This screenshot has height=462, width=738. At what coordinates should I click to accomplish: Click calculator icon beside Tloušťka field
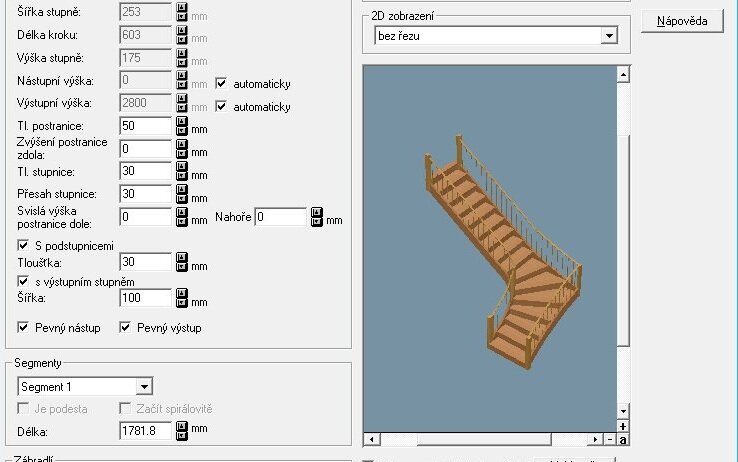(182, 262)
